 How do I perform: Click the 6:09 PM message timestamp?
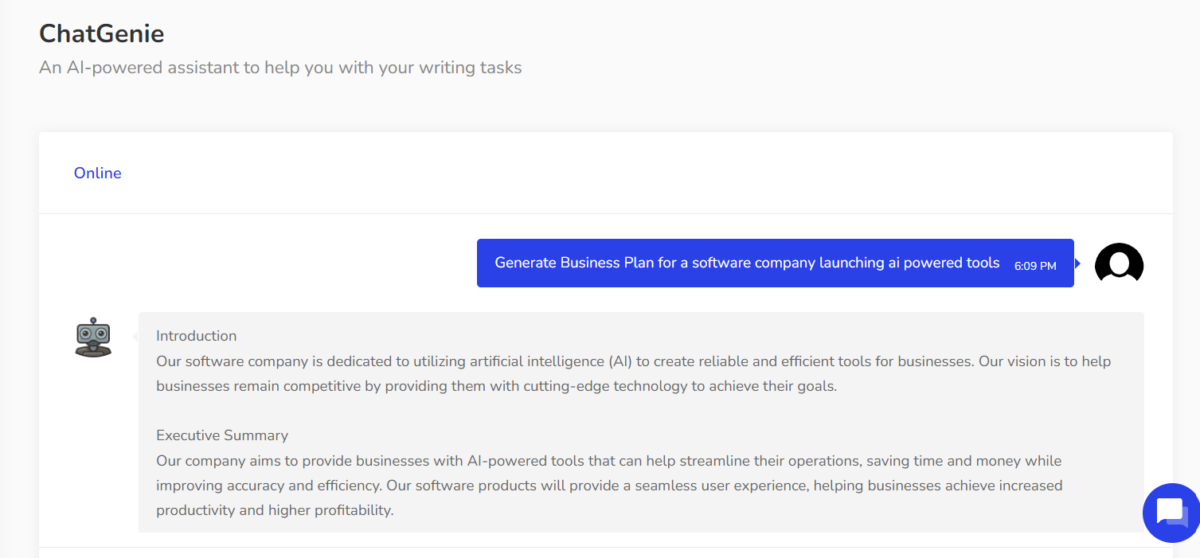(1035, 266)
